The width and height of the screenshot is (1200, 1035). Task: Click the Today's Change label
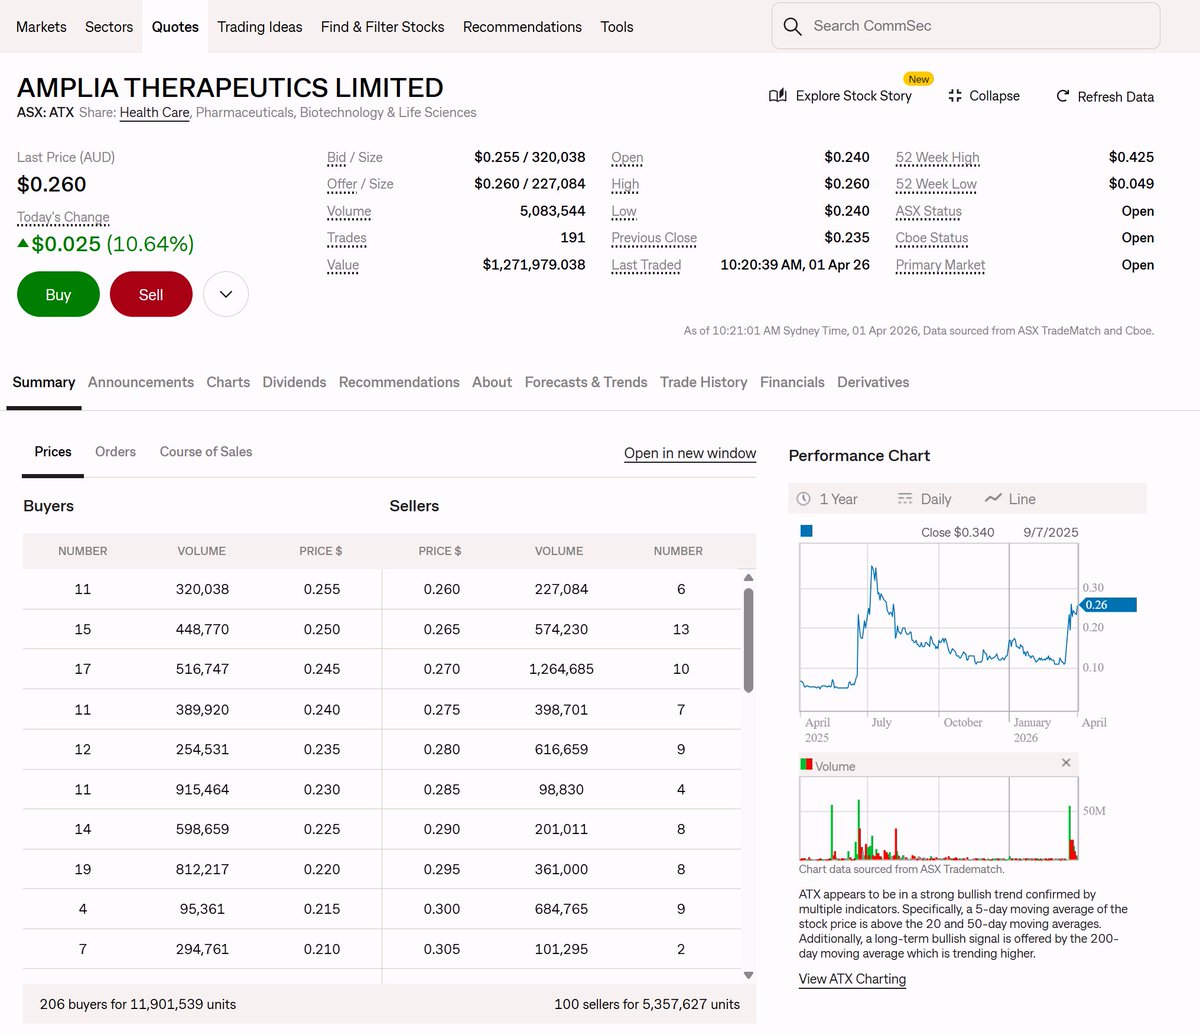point(63,217)
